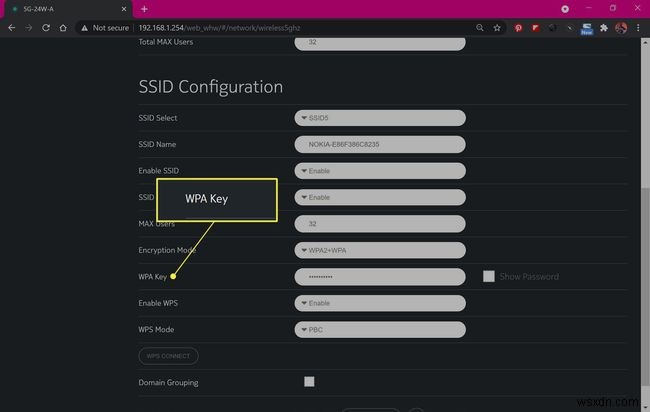Open the WPS Mode dropdown
This screenshot has width=650, height=412.
pyautogui.click(x=380, y=329)
